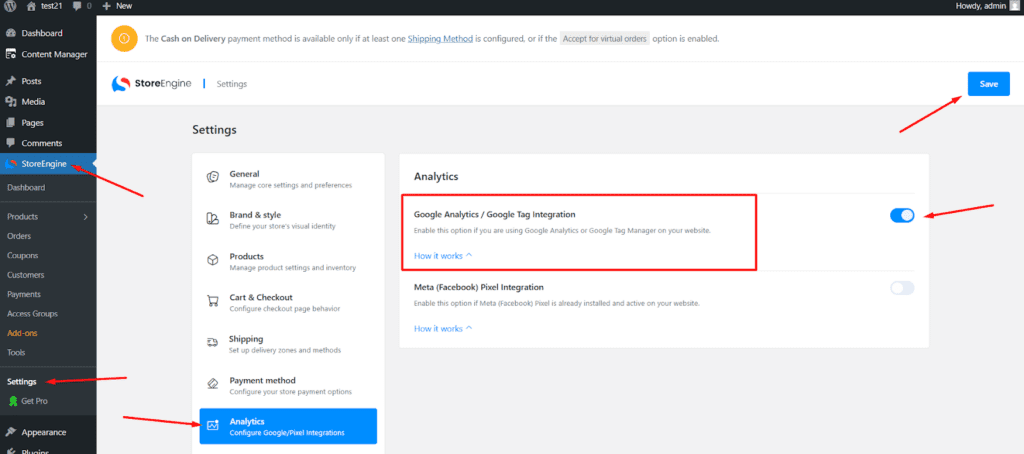The height and width of the screenshot is (454, 1024).
Task: Open the Payment method settings tab
Action: pos(288,385)
